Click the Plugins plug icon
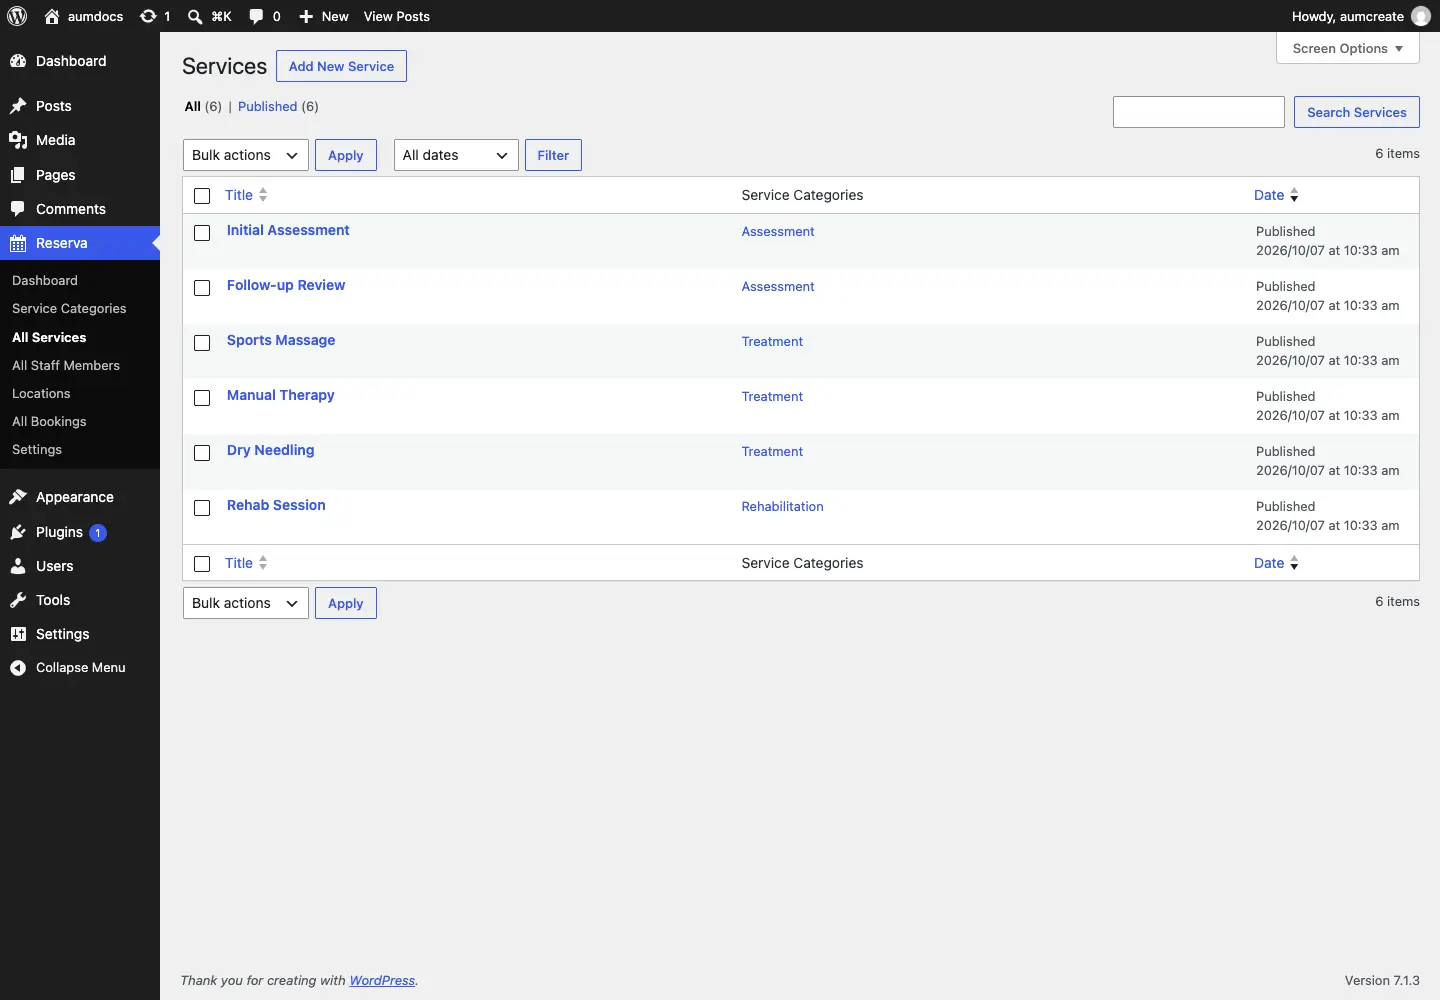Image resolution: width=1440 pixels, height=1000 pixels. [x=18, y=532]
